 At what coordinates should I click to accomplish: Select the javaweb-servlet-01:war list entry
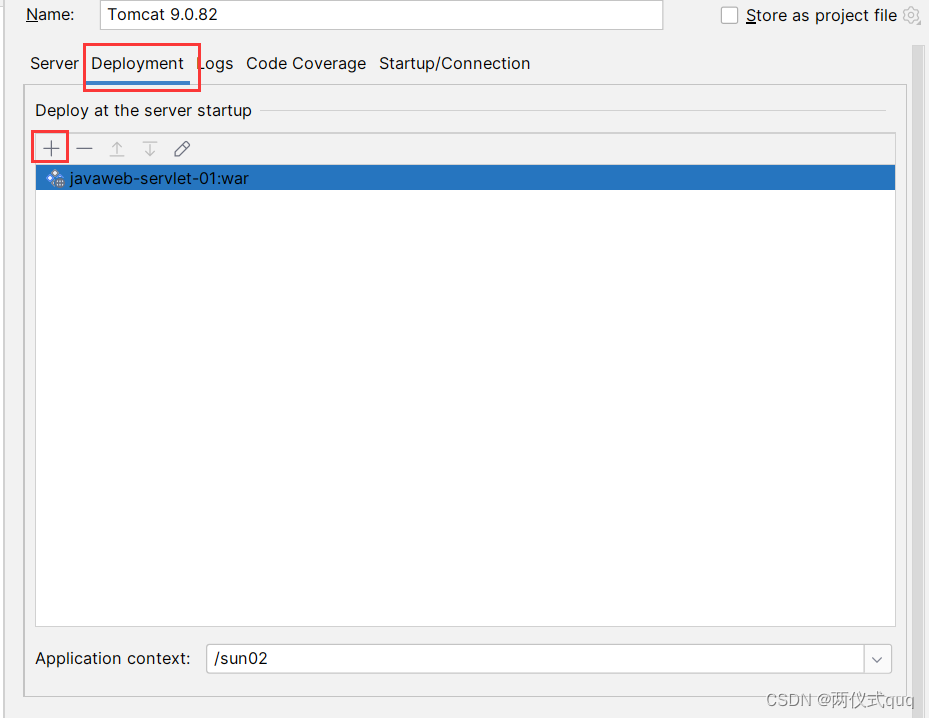click(160, 177)
